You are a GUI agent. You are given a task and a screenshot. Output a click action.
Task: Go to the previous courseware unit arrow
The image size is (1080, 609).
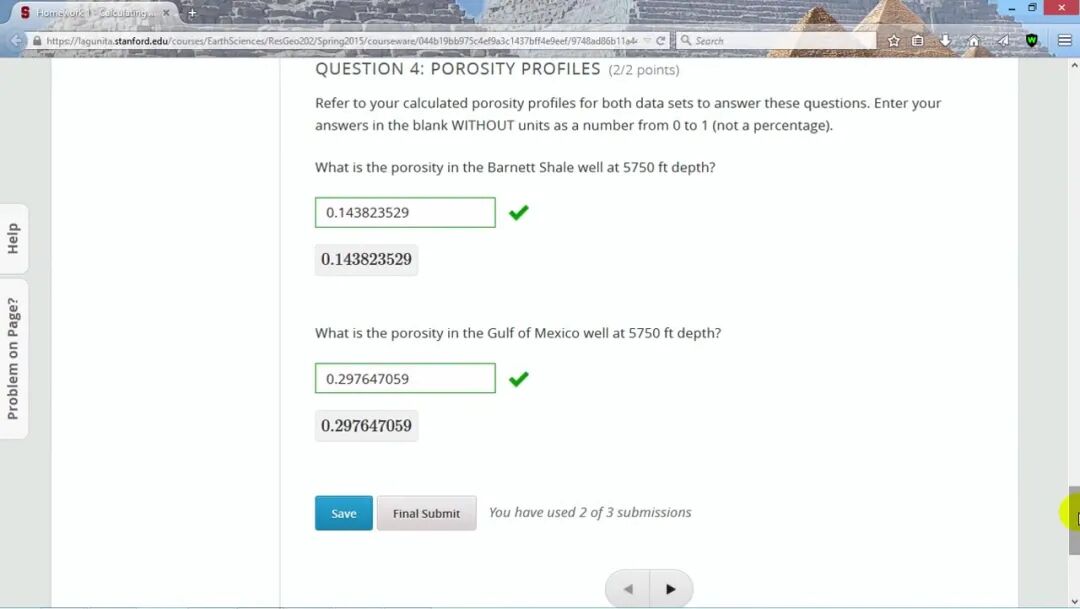tap(627, 589)
